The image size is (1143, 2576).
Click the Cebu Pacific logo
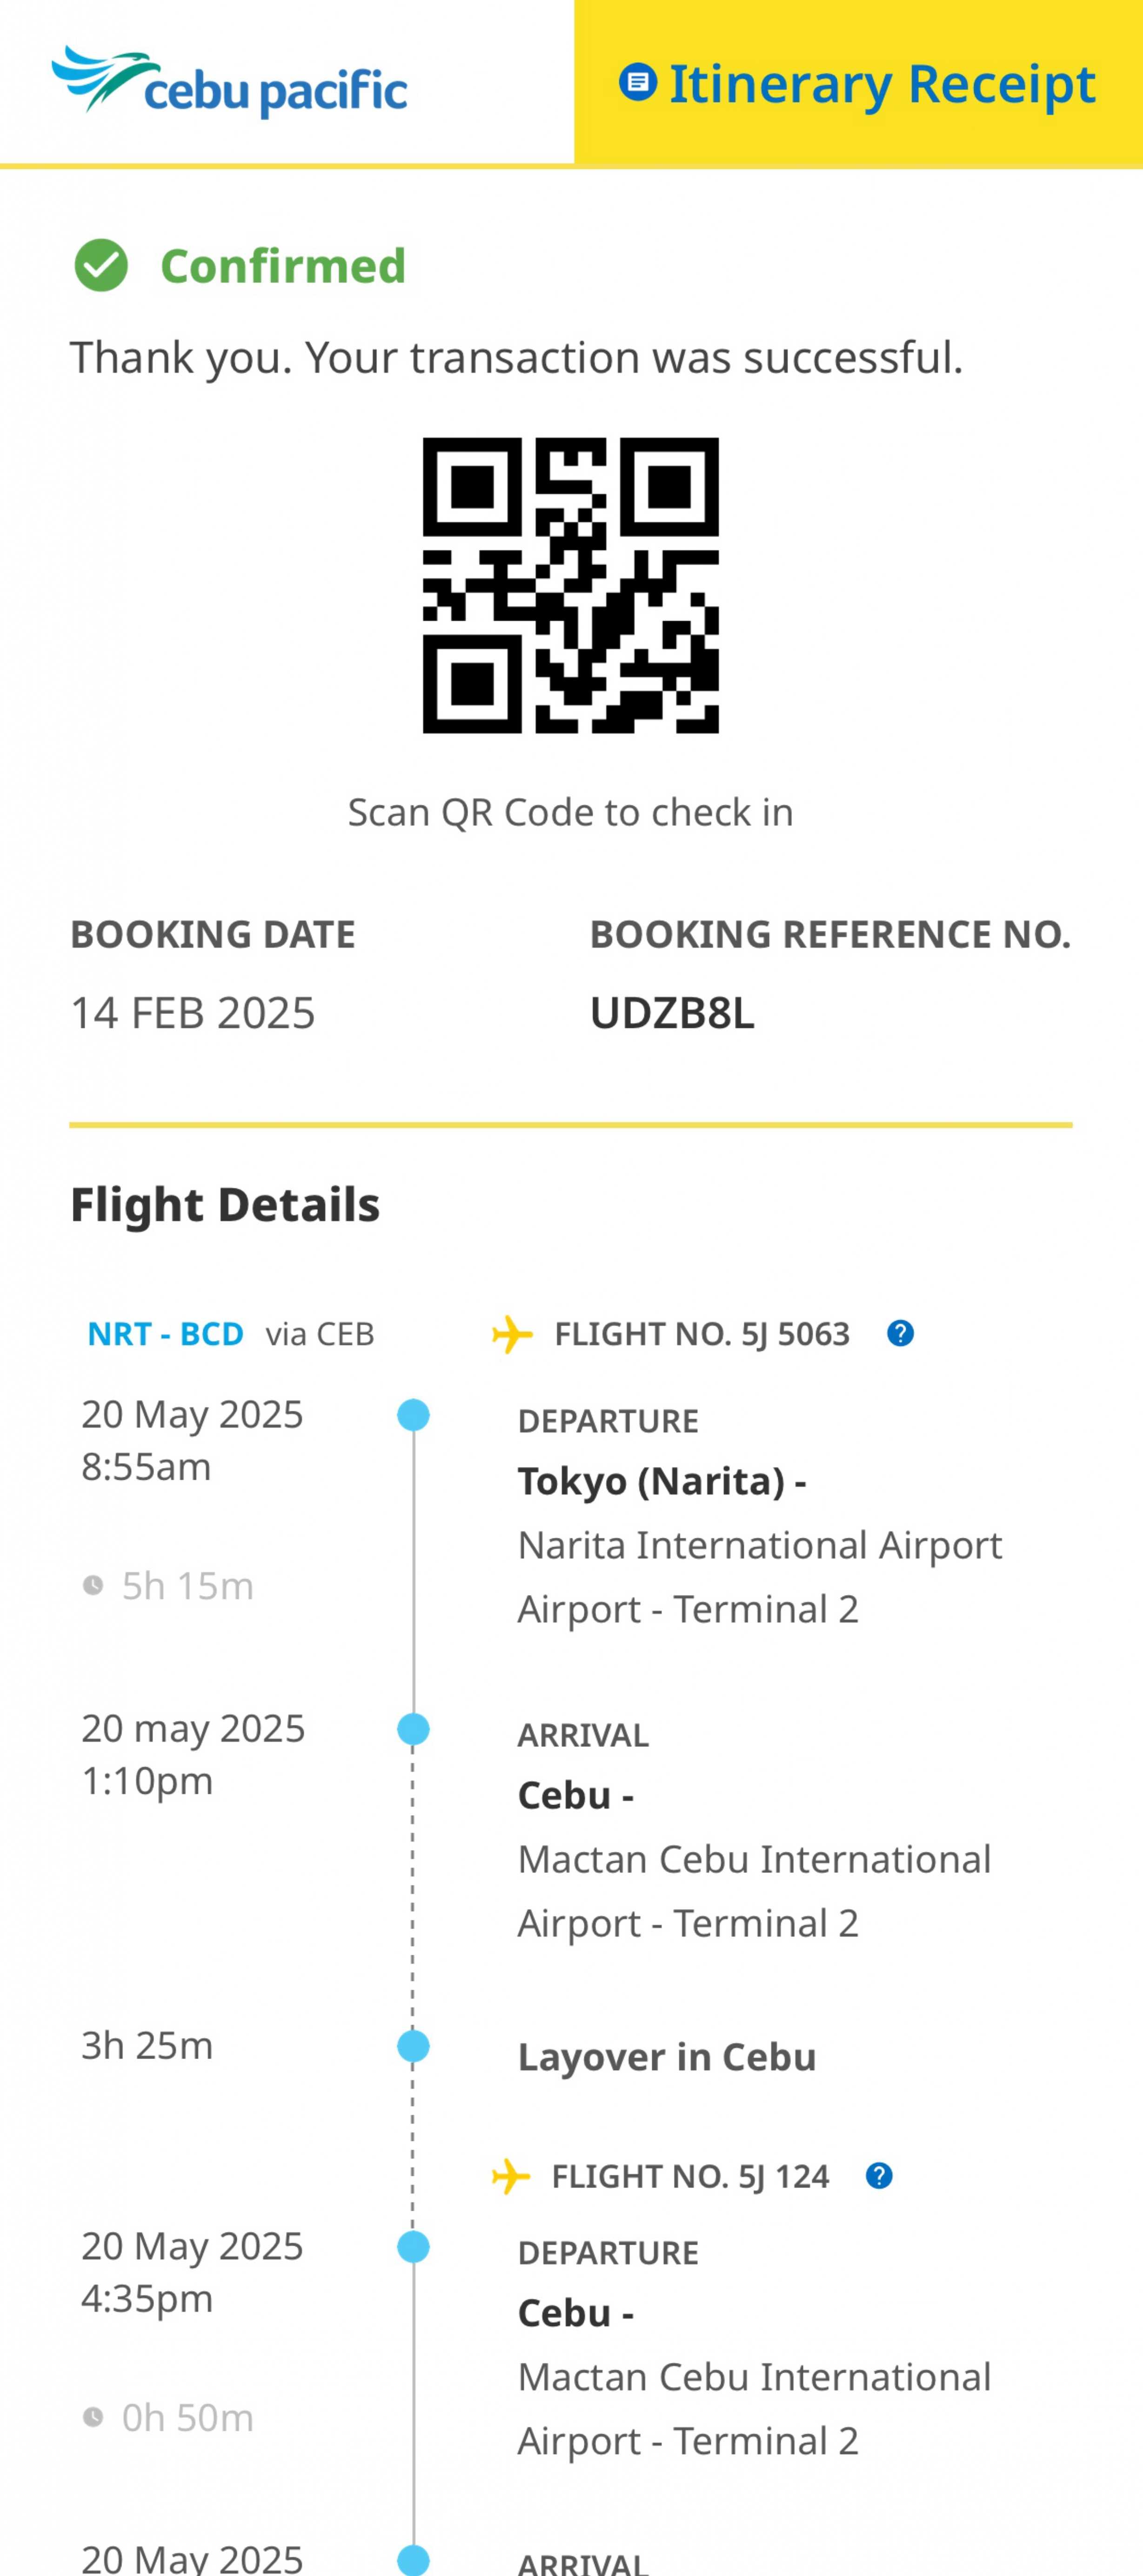(x=230, y=82)
